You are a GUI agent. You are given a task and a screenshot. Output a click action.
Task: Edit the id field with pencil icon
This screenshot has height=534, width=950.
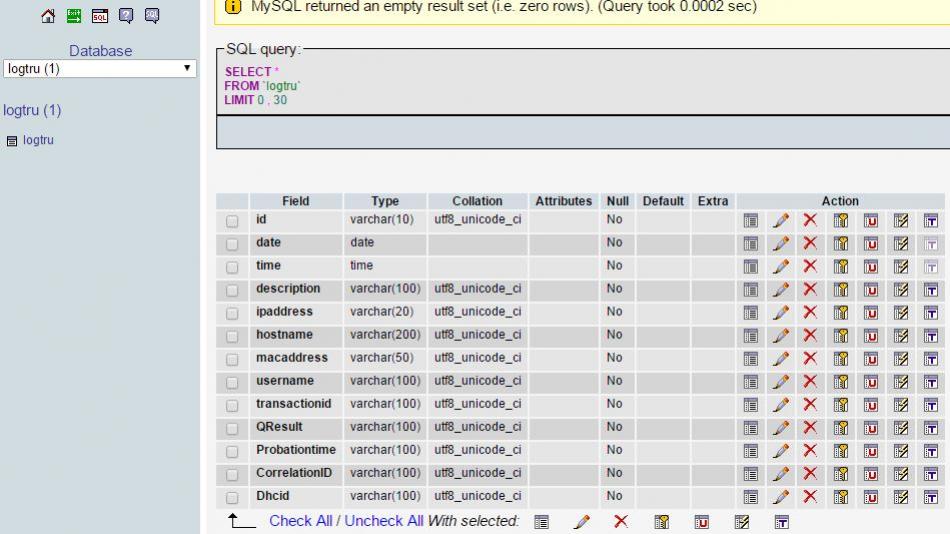click(780, 221)
